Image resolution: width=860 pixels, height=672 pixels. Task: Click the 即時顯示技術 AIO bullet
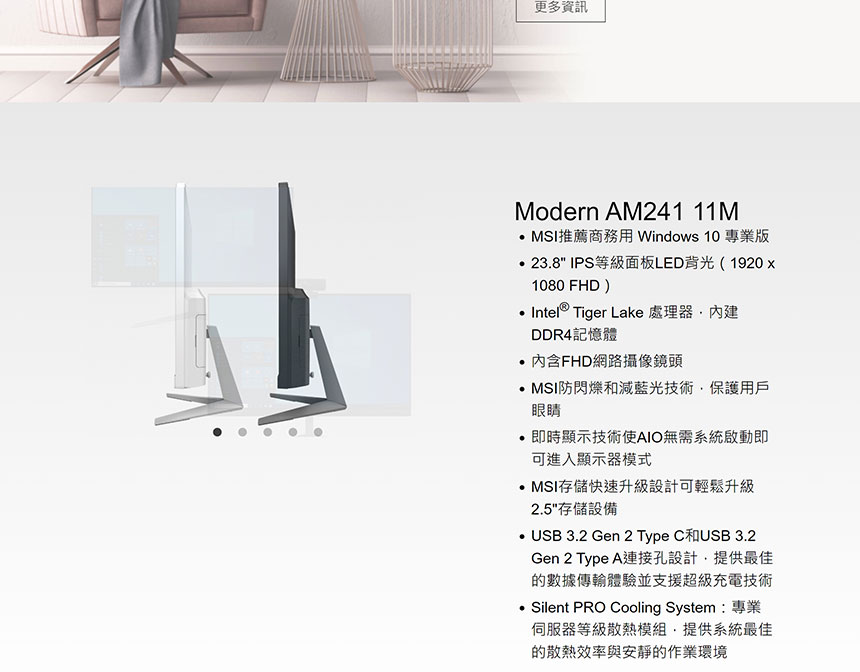pyautogui.click(x=649, y=448)
